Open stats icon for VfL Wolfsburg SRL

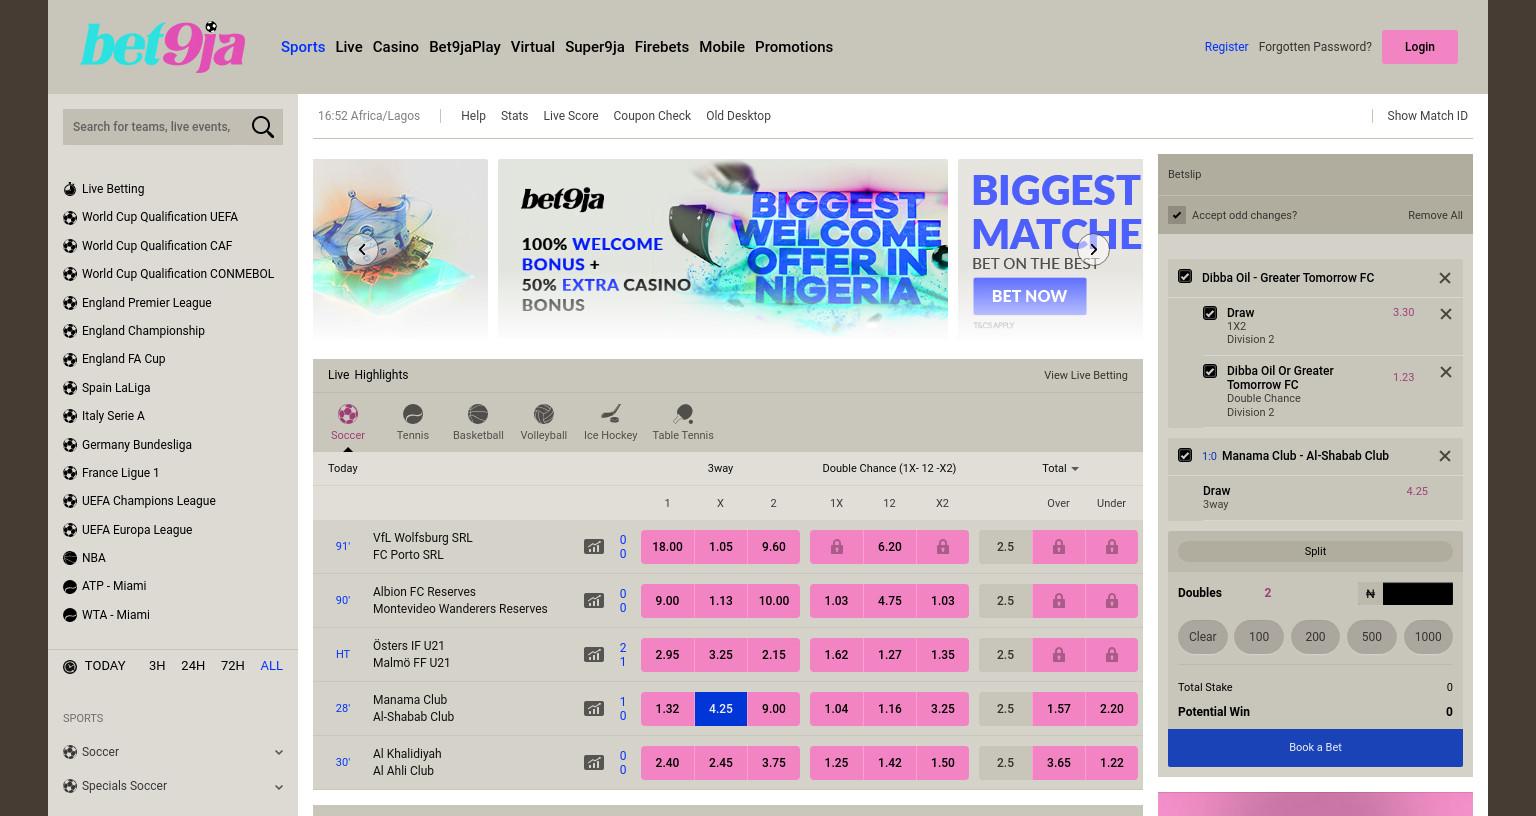(x=594, y=547)
